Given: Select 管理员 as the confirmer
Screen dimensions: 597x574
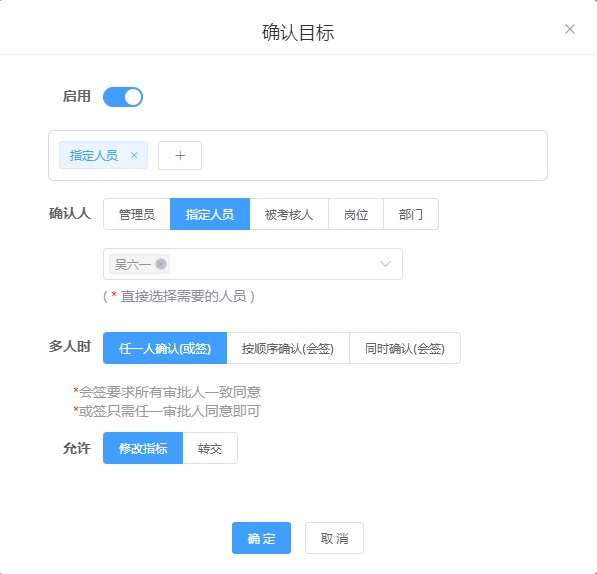Looking at the screenshot, I should 137,214.
